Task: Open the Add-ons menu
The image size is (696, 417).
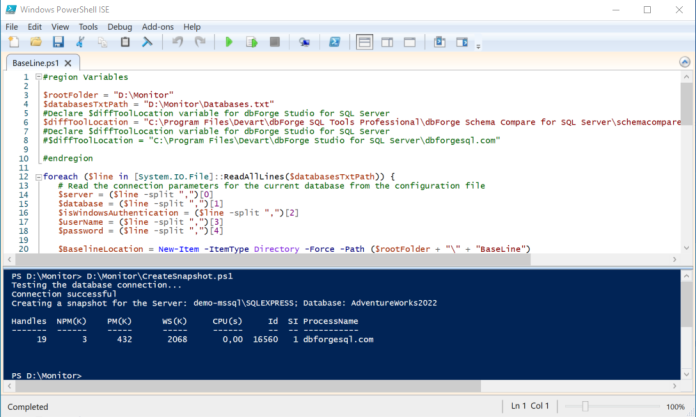Action: pos(158,27)
